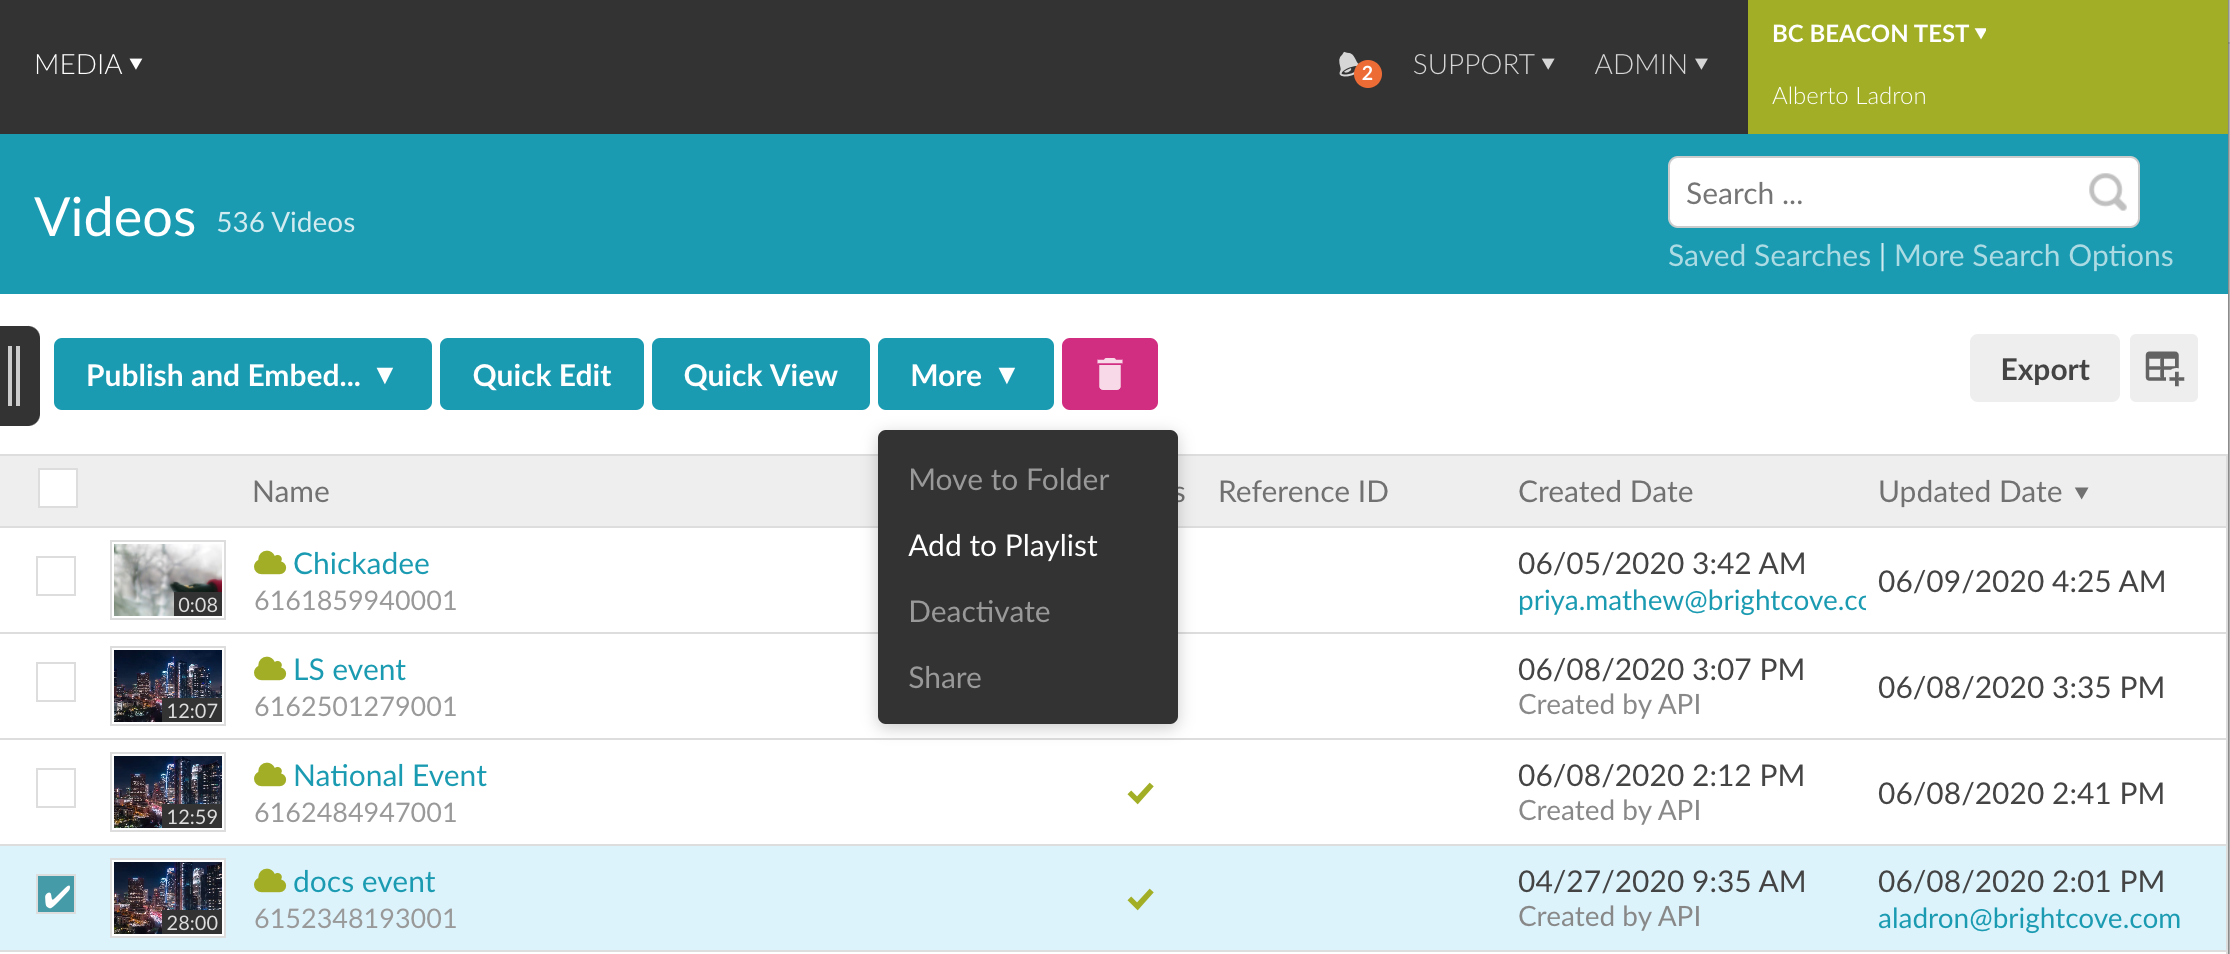Click the pink trash delete icon

click(1109, 374)
